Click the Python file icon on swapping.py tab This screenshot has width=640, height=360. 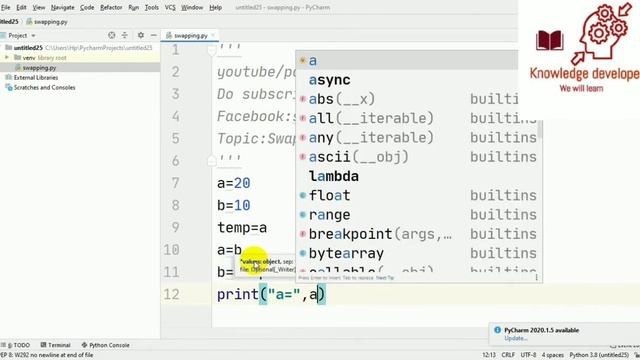pyautogui.click(x=169, y=36)
